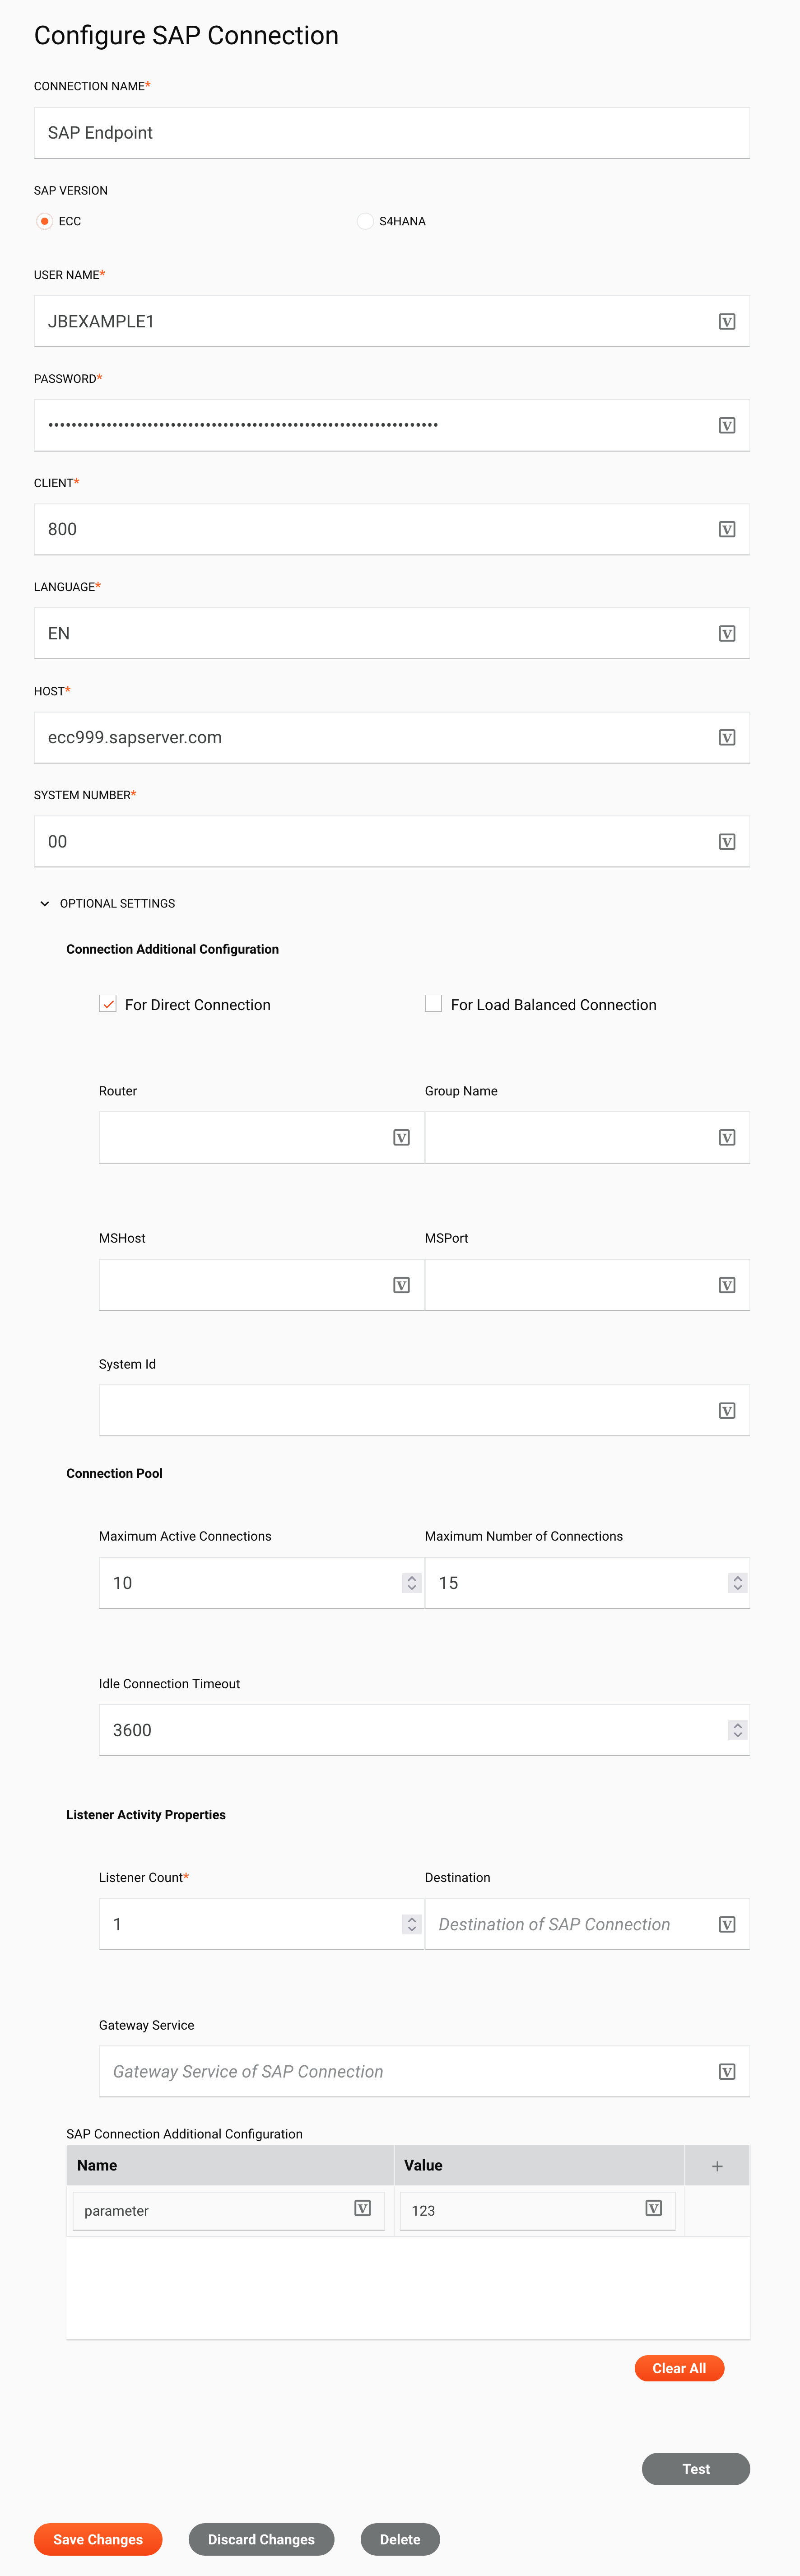Click variable icon beside Client field

point(727,529)
